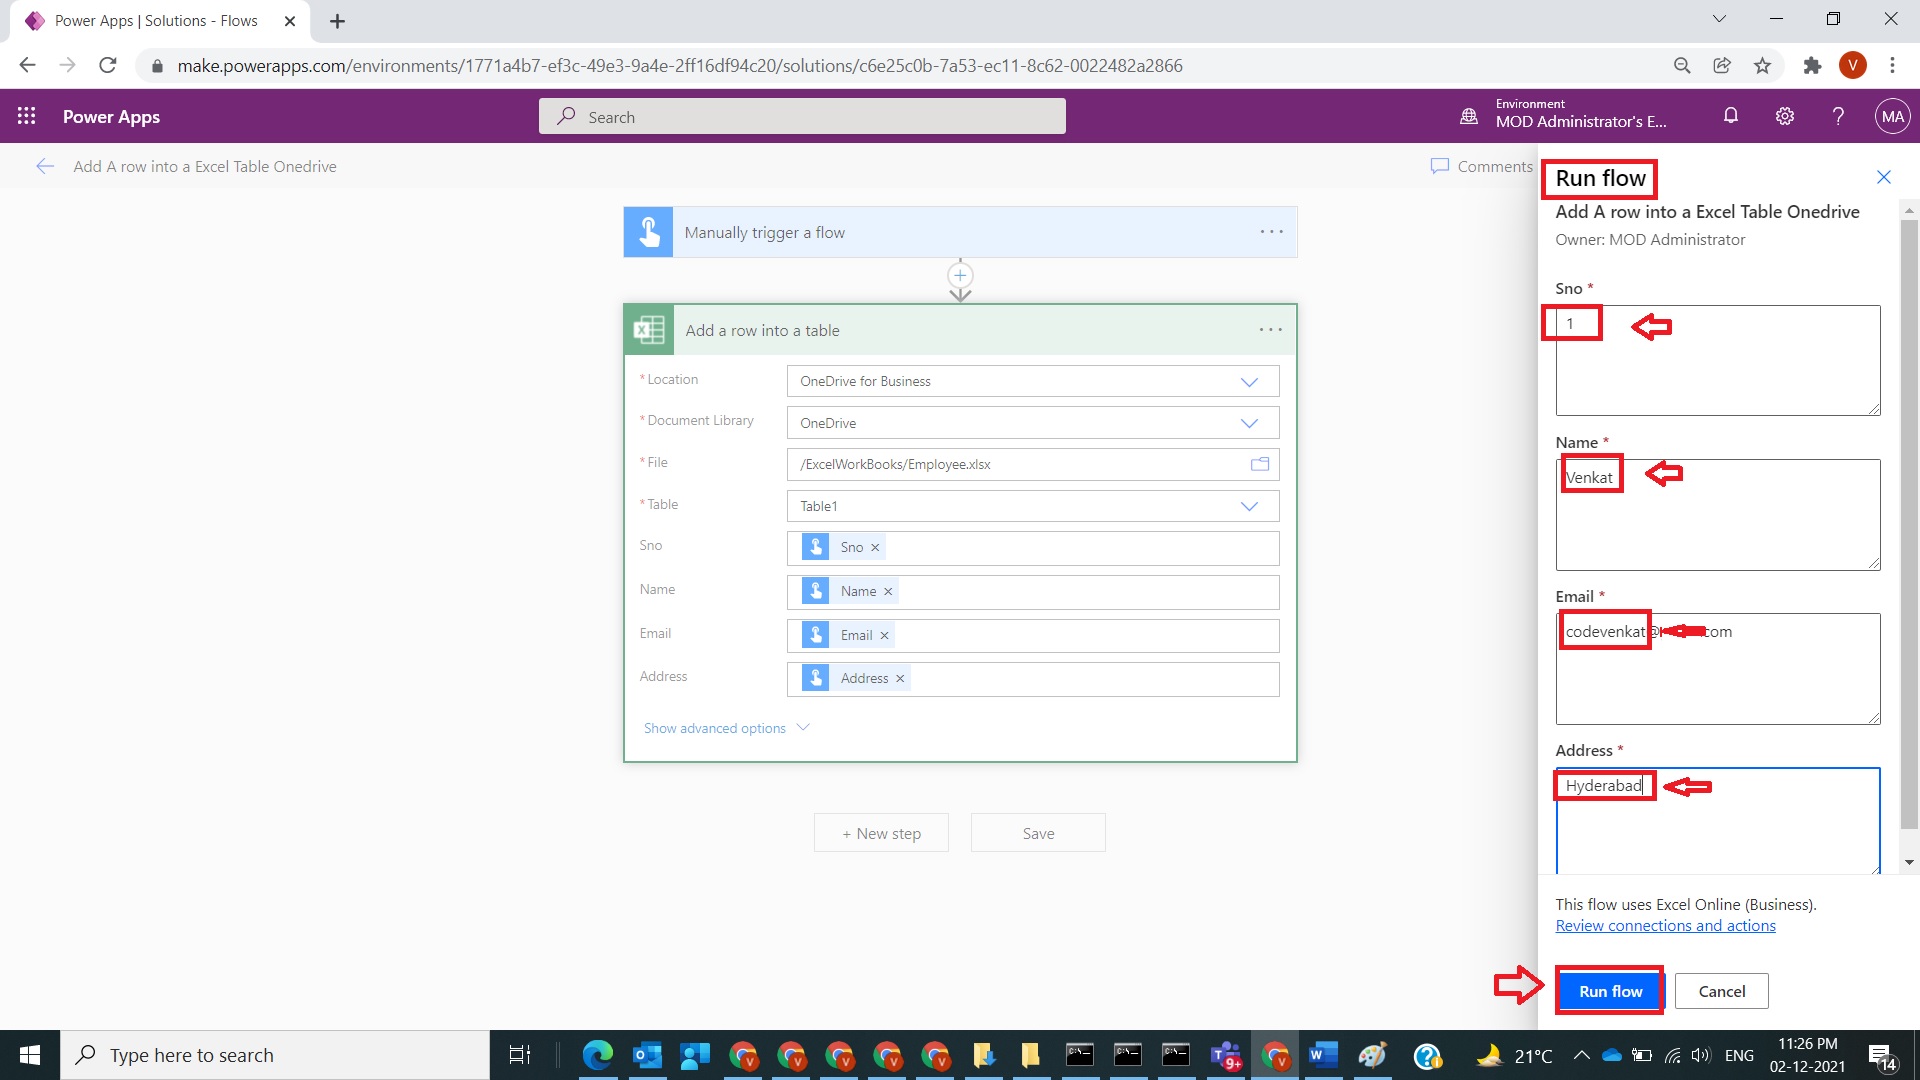This screenshot has height=1080, width=1920.
Task: Open the Power Apps app launcher waffle
Action: pos(27,116)
